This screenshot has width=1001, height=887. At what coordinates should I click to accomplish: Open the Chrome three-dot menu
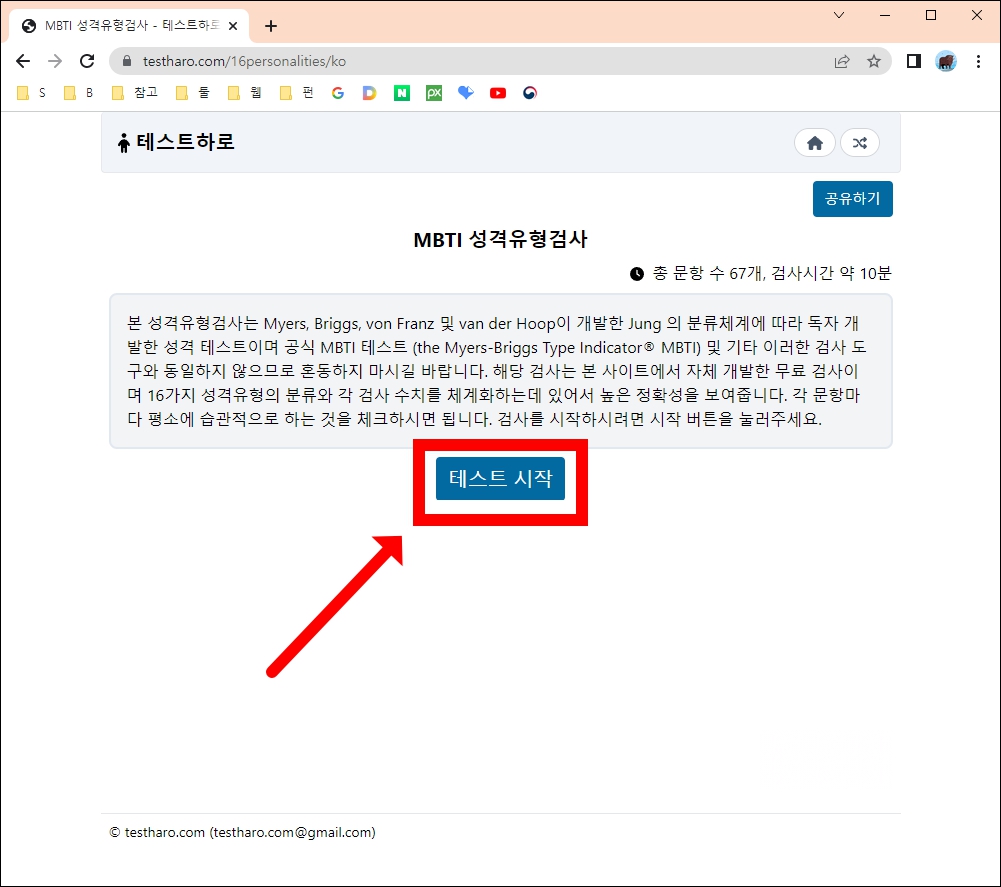pyautogui.click(x=978, y=61)
